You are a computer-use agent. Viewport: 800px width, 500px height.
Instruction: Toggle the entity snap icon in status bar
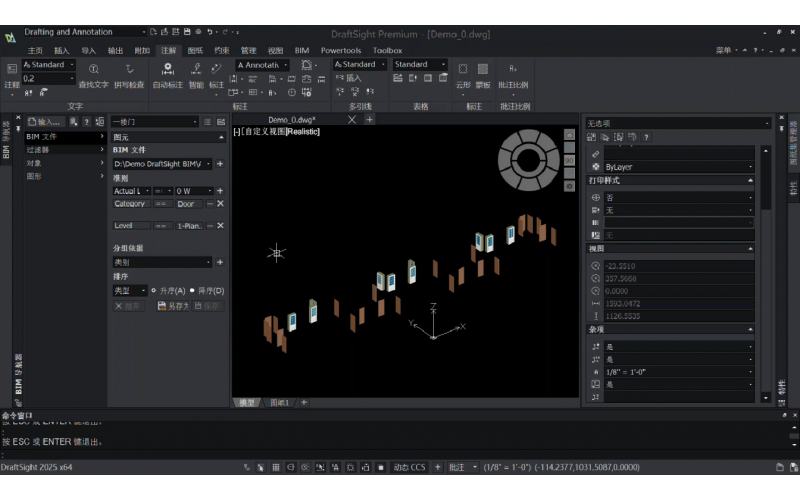[x=320, y=467]
